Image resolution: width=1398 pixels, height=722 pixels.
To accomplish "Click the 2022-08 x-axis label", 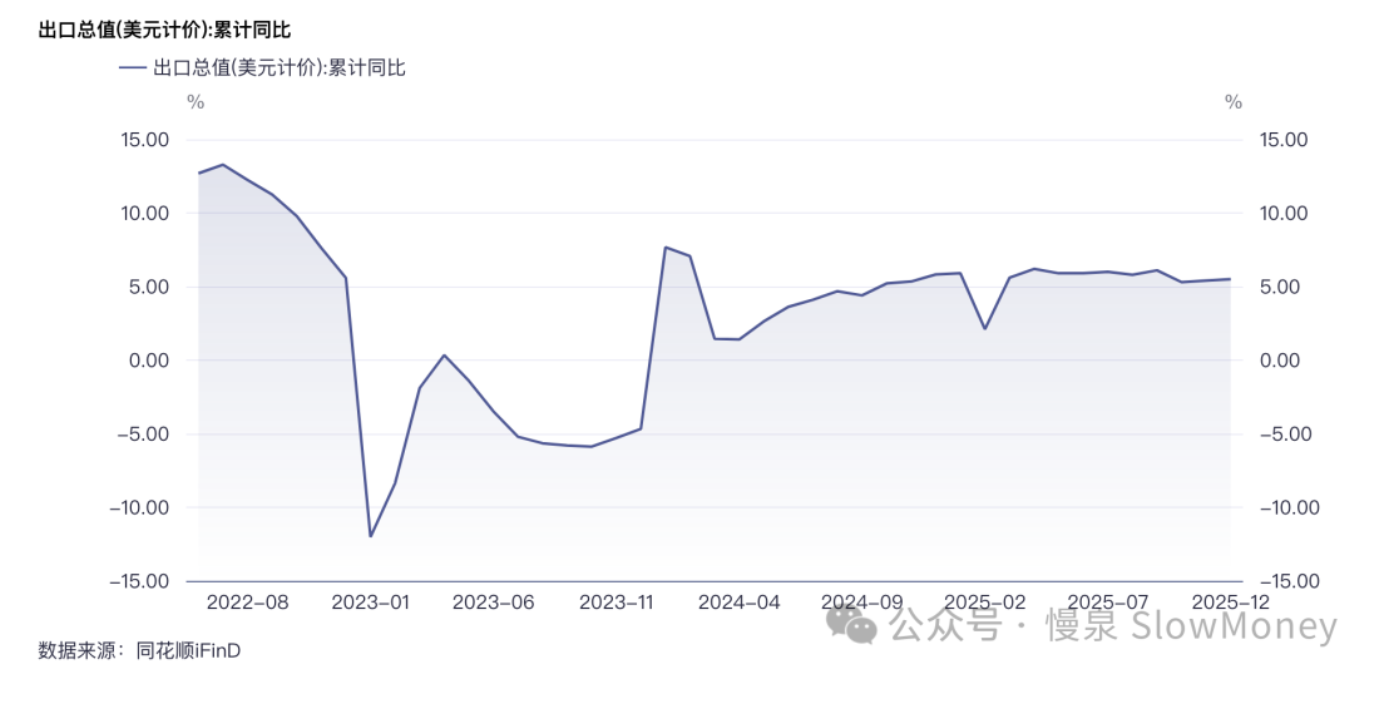I will tap(247, 603).
